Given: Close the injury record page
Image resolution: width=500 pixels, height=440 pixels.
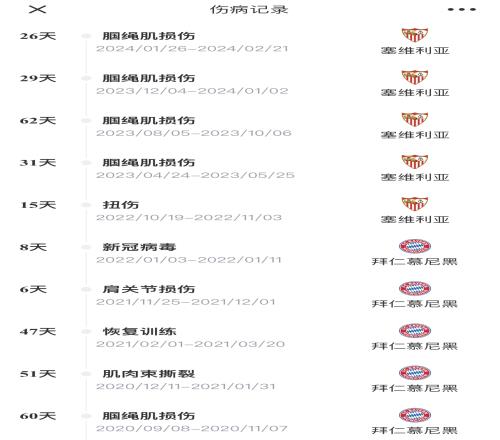Looking at the screenshot, I should pos(37,9).
